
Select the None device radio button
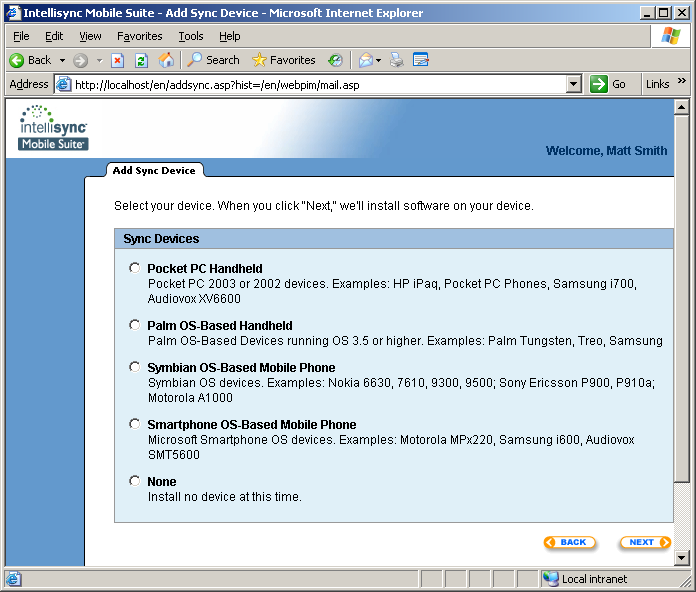[x=134, y=481]
